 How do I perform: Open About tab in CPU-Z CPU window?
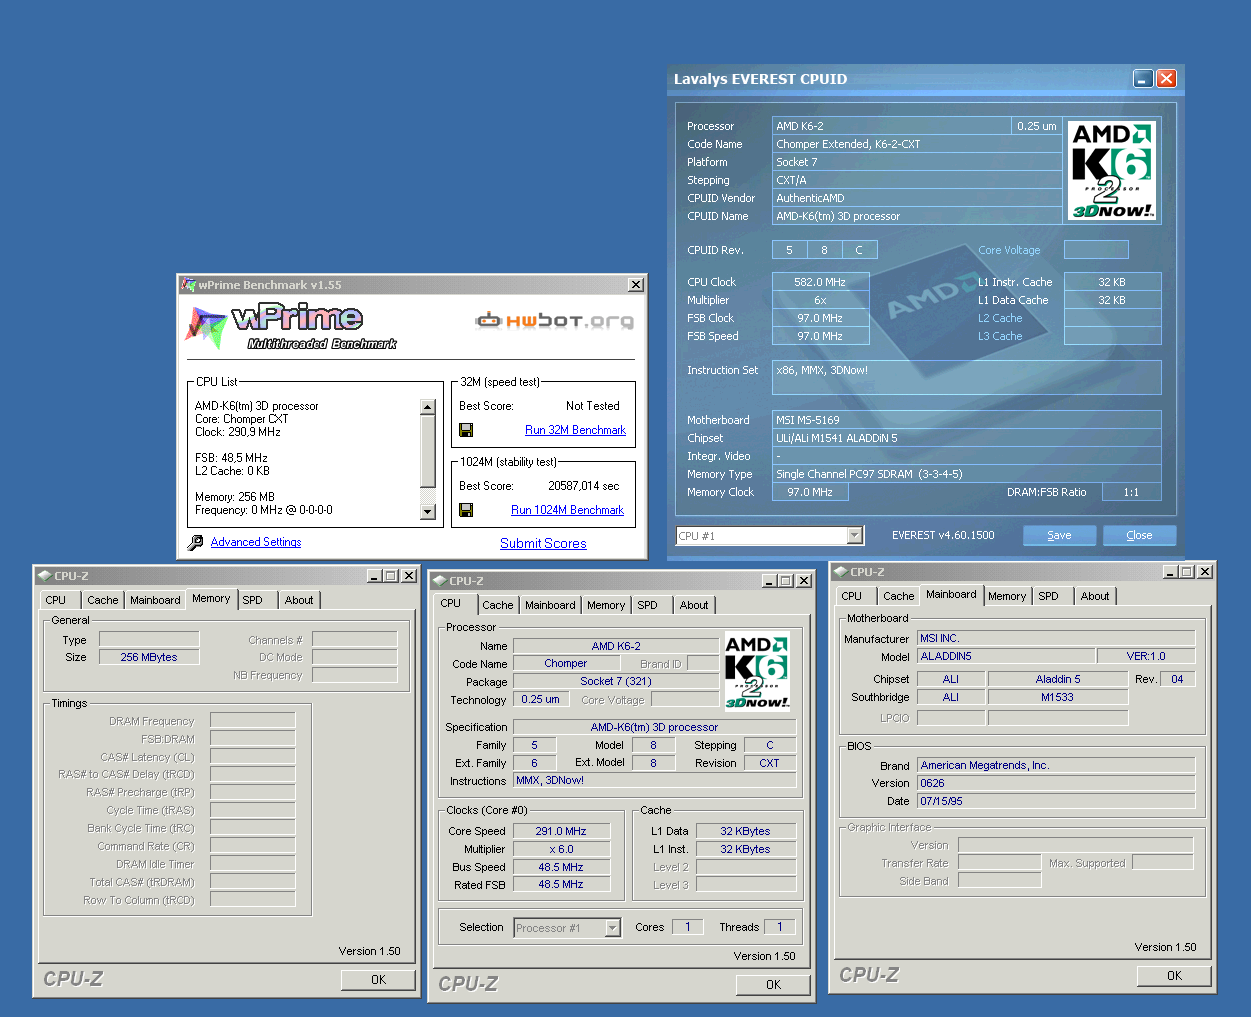694,605
